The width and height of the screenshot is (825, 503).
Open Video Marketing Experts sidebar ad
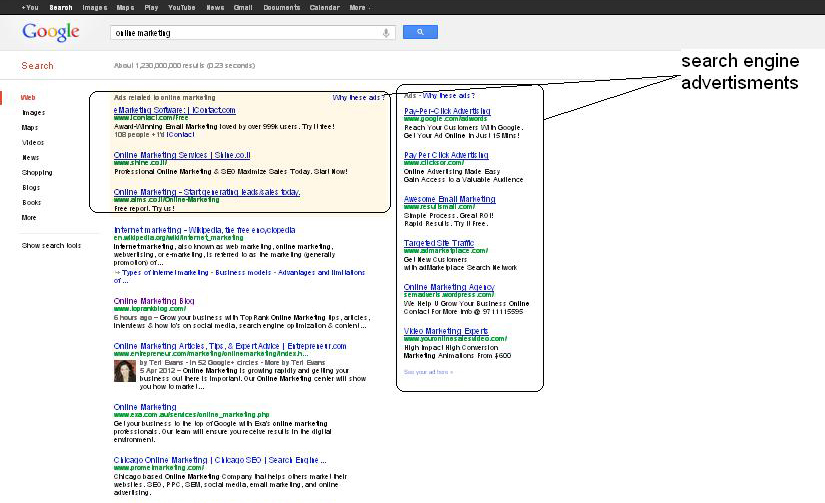click(446, 331)
